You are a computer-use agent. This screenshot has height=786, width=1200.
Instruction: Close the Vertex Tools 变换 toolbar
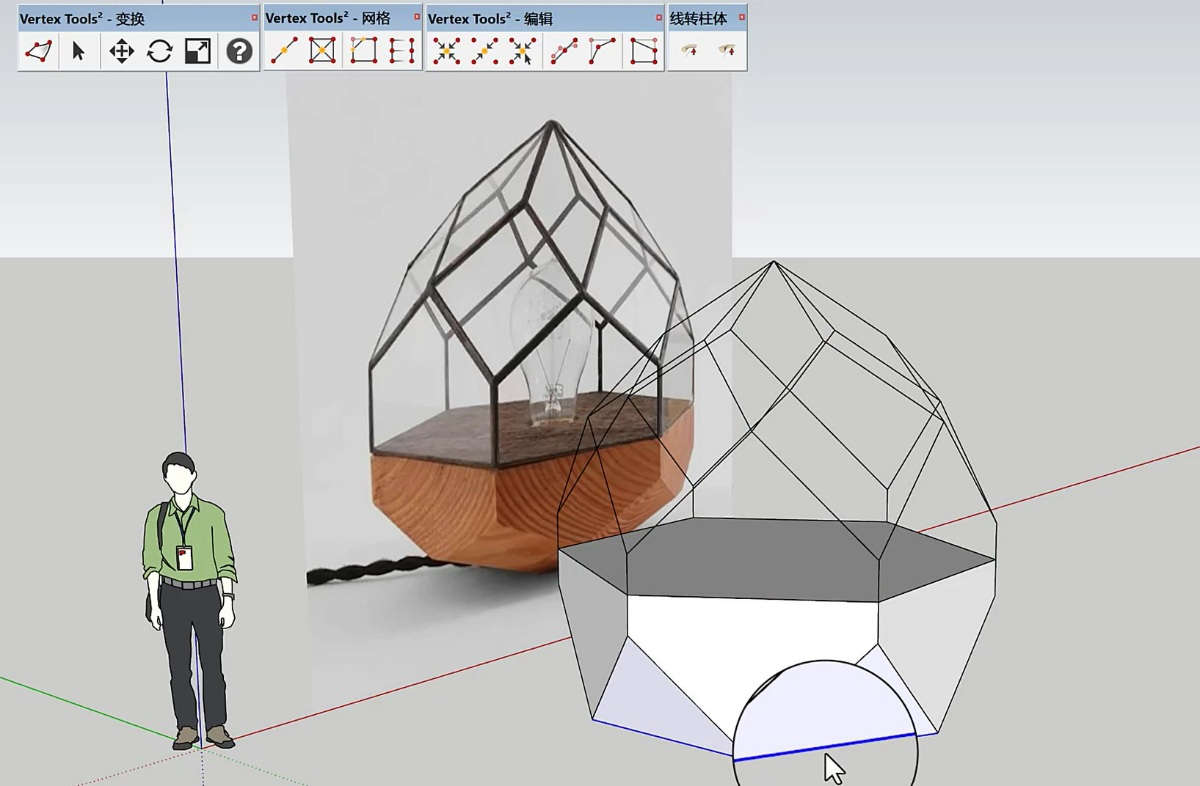click(x=254, y=18)
